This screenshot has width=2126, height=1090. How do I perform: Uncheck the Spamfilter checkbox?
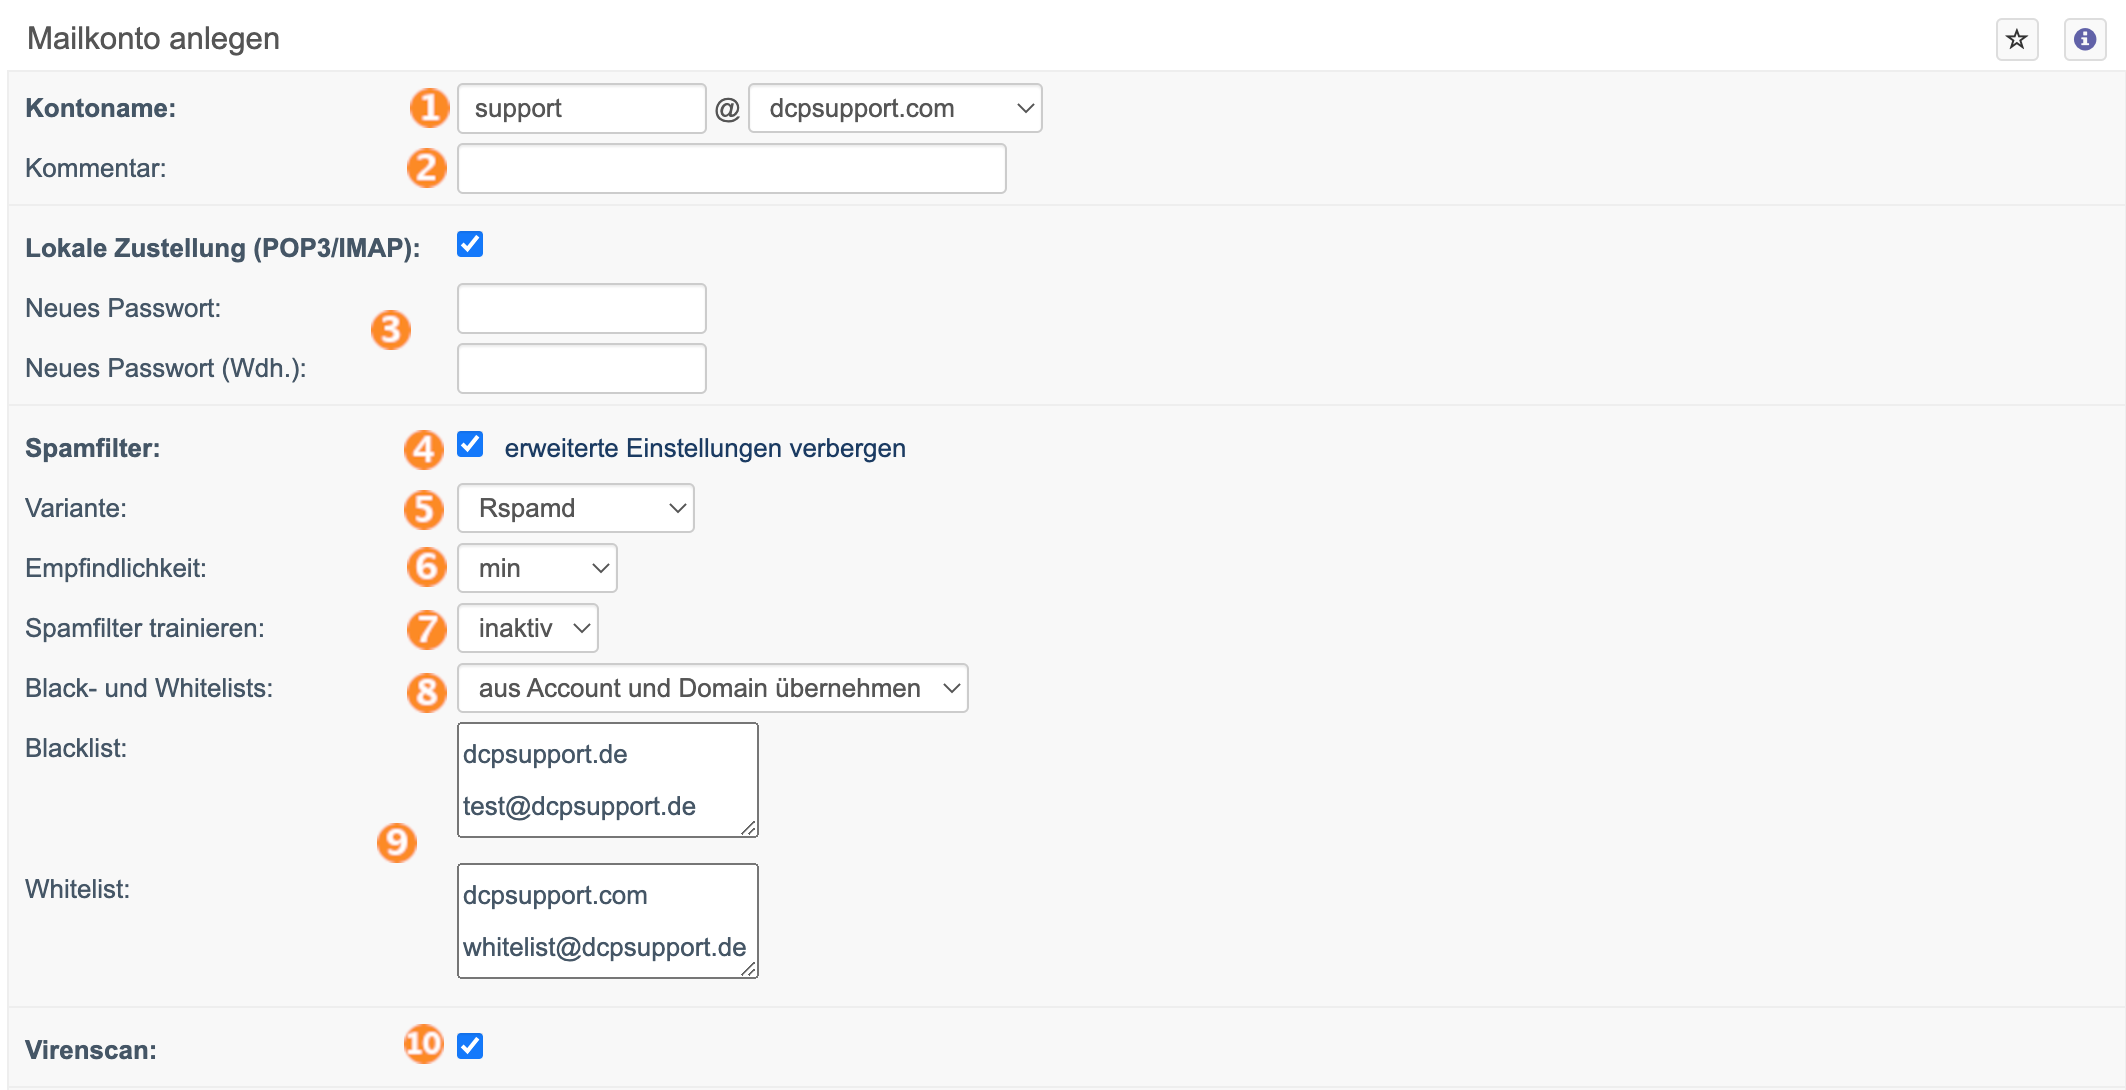[x=470, y=444]
